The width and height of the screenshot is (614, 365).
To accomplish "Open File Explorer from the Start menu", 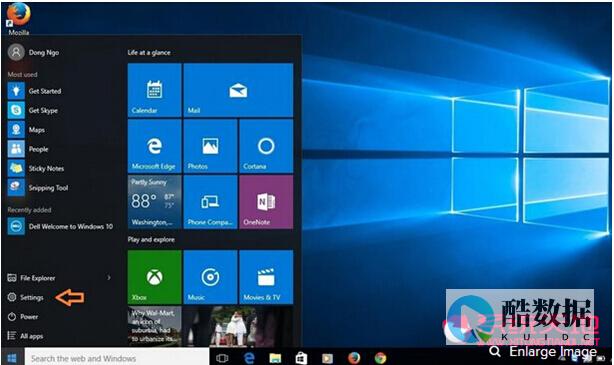I will point(31,278).
